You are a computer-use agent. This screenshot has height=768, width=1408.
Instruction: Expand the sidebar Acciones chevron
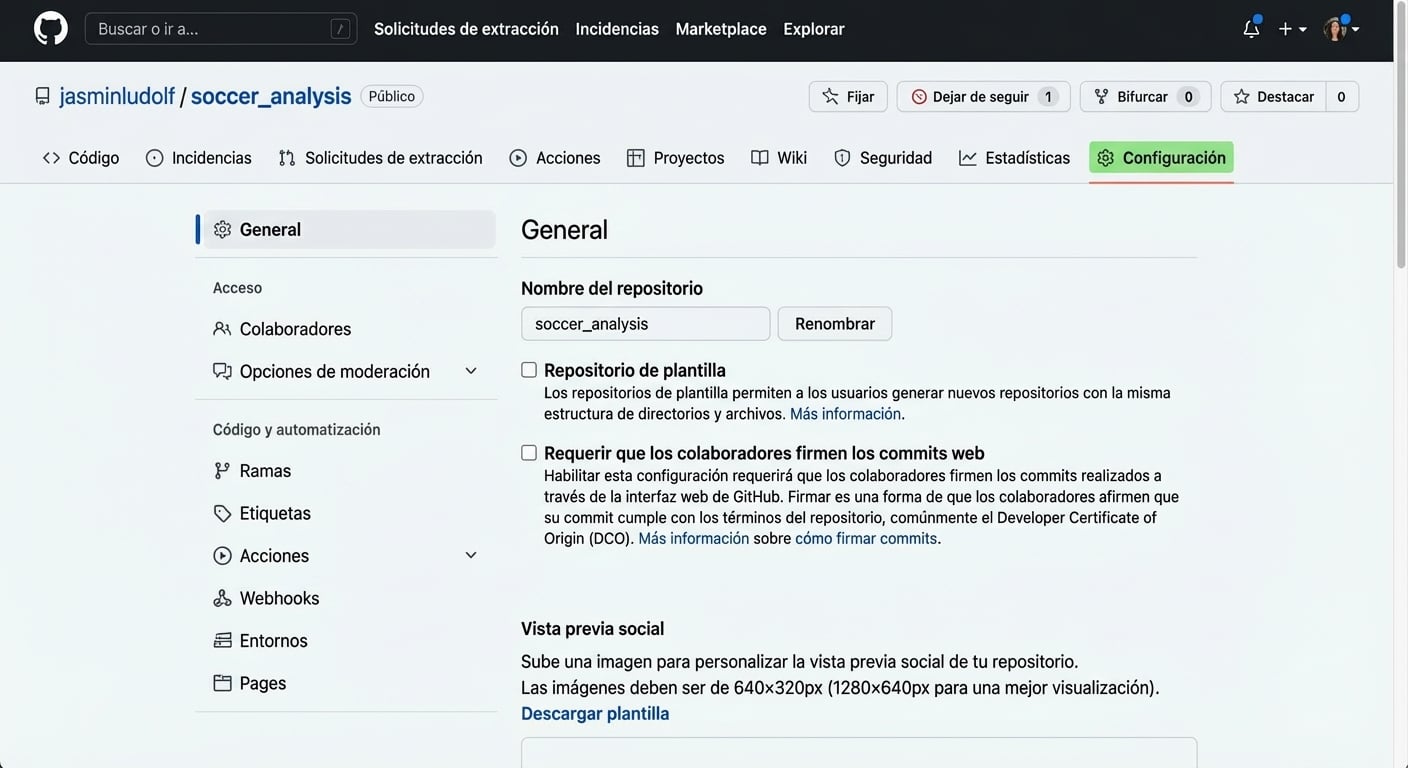471,555
